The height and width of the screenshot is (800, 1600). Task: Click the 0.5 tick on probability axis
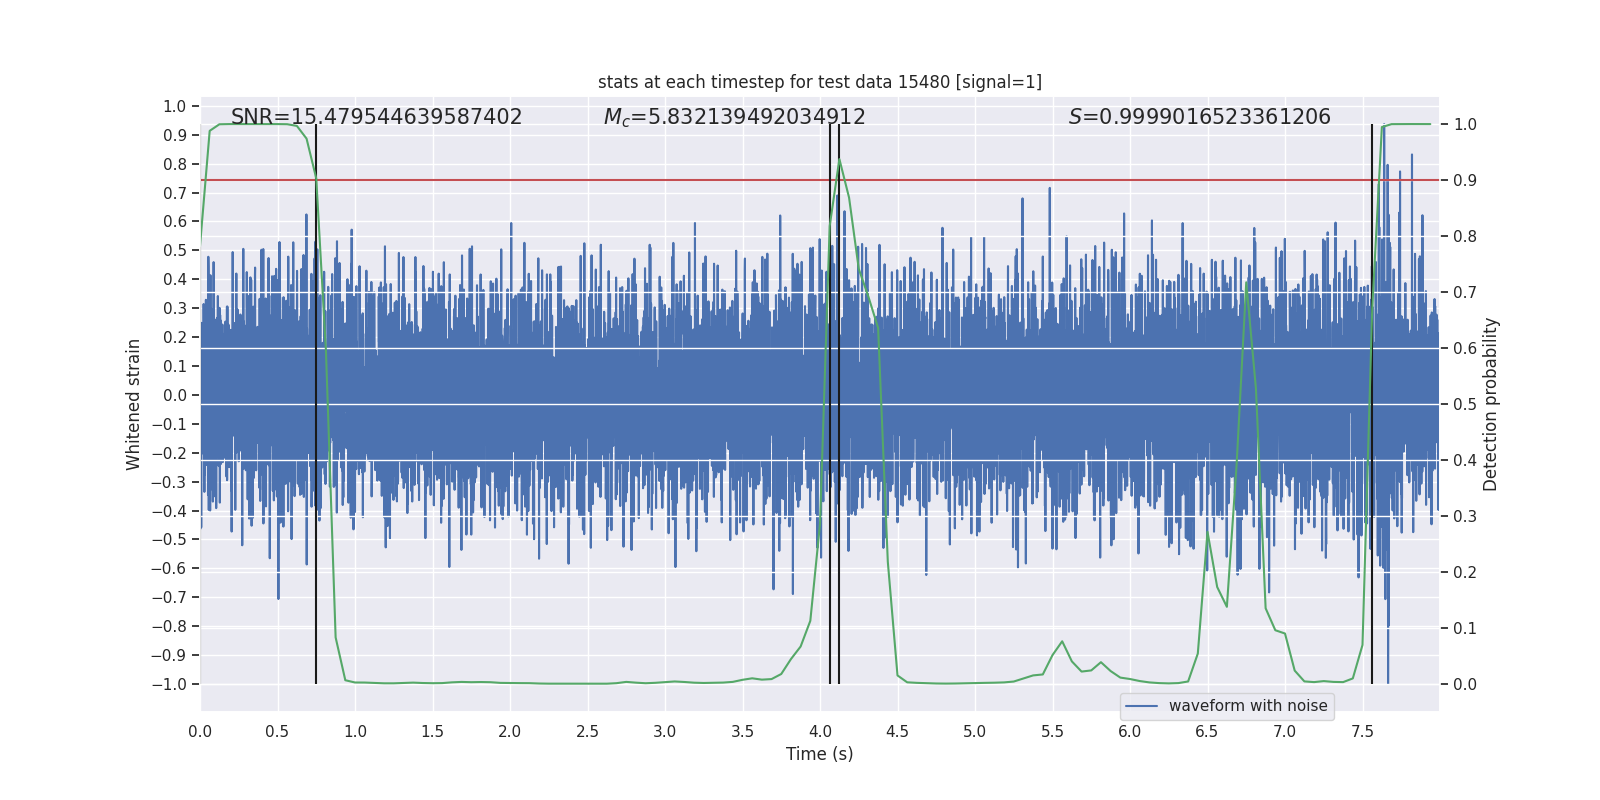click(x=1465, y=405)
